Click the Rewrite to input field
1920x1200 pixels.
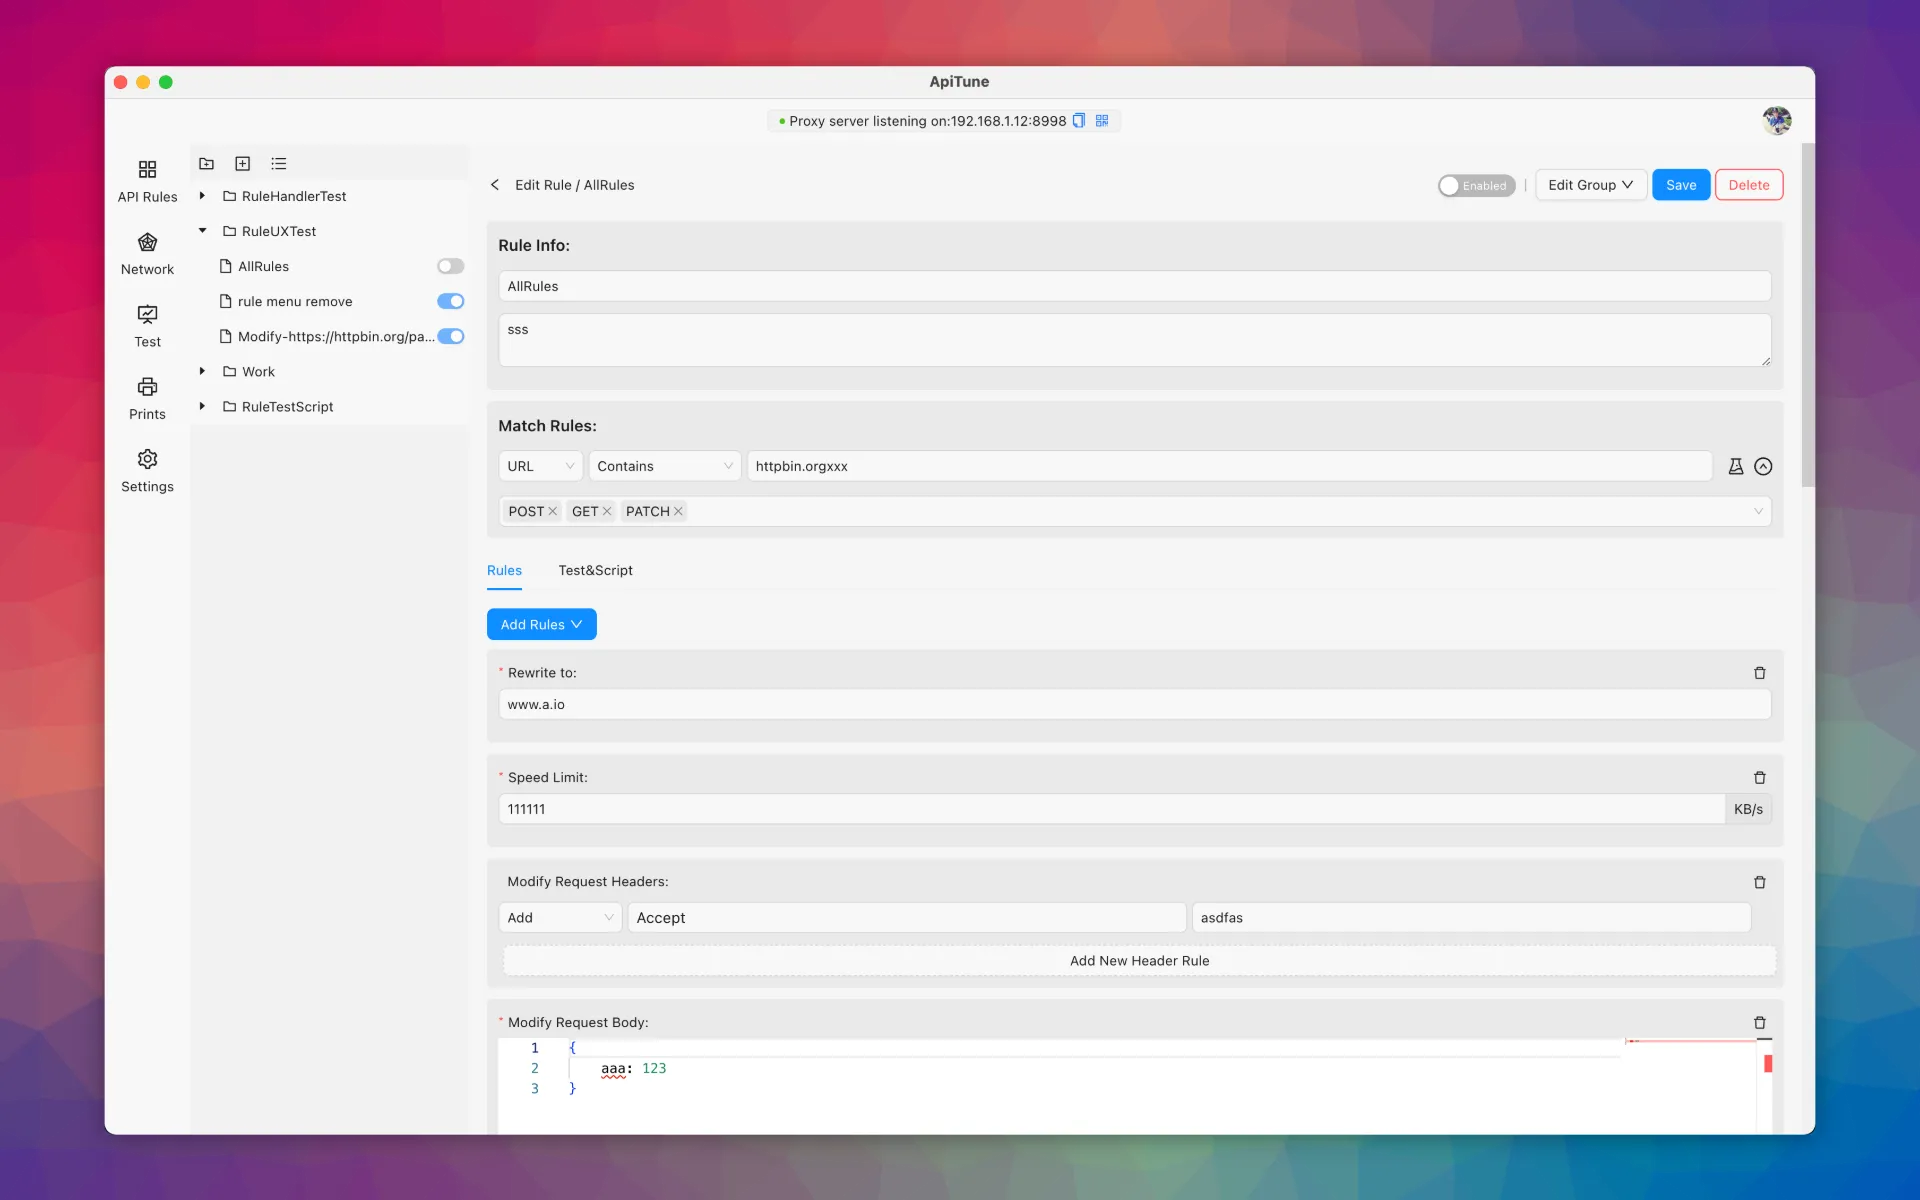[1134, 705]
